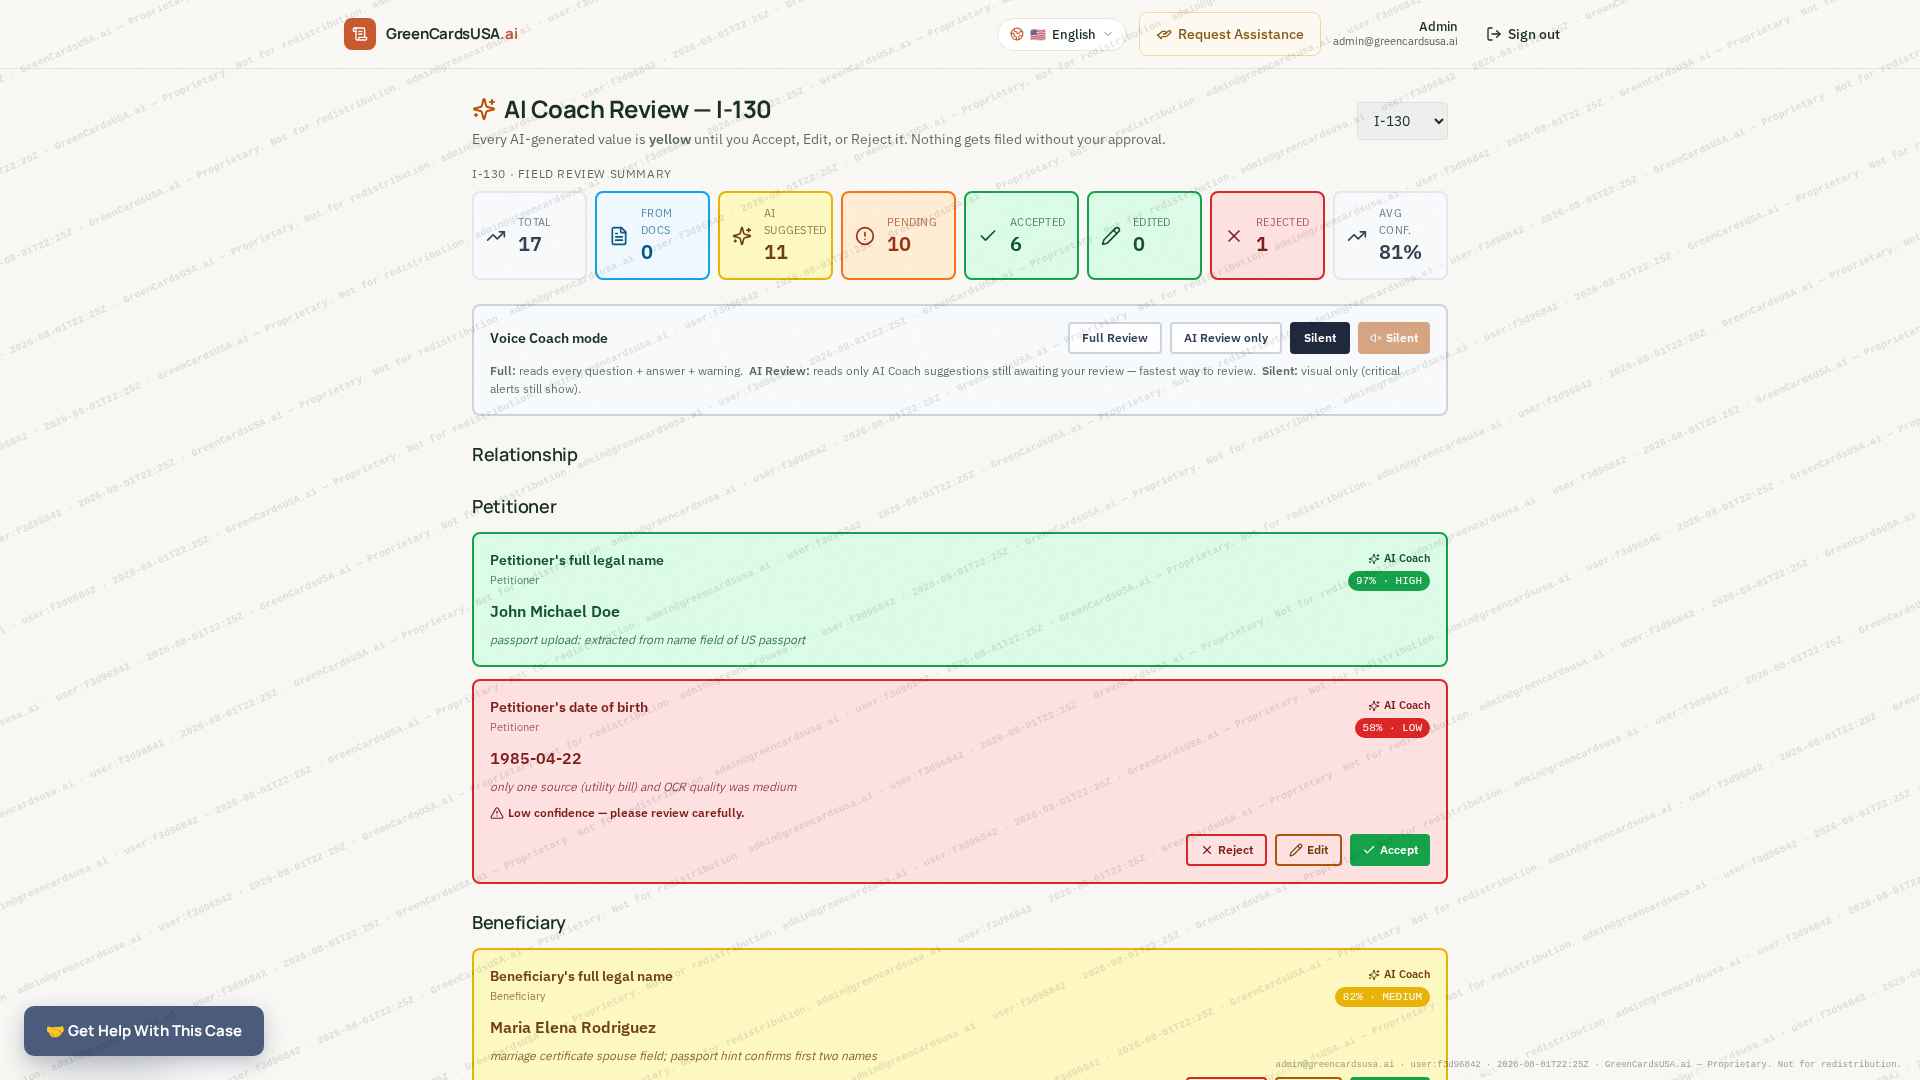The height and width of the screenshot is (1080, 1920).
Task: Reject the petitioner's date of birth
Action: 1226,850
